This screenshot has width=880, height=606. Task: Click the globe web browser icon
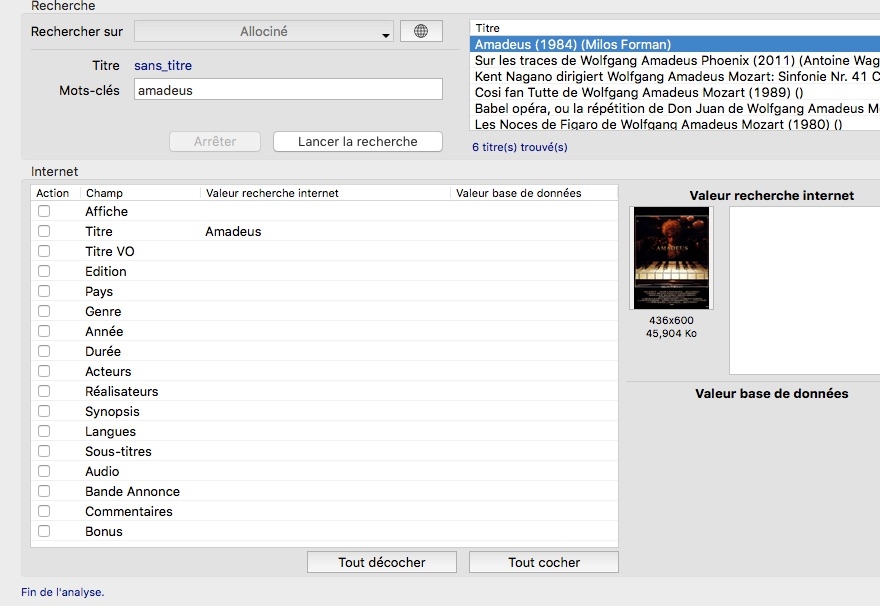(x=421, y=32)
